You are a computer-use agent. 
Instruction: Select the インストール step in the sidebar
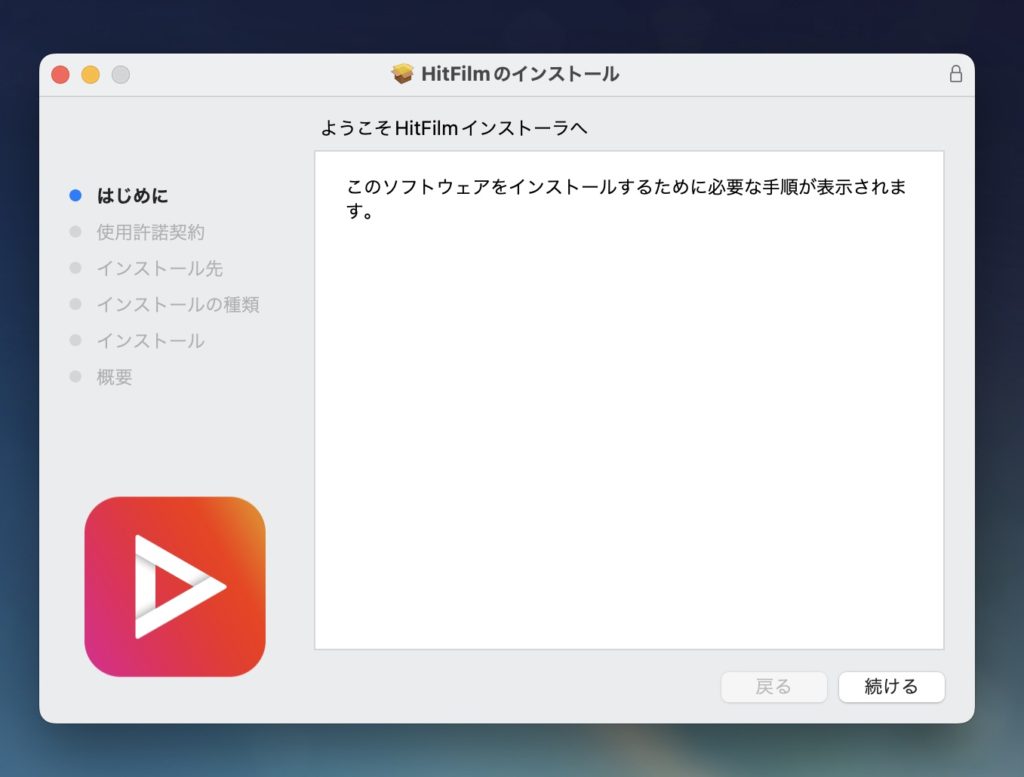pyautogui.click(x=150, y=341)
